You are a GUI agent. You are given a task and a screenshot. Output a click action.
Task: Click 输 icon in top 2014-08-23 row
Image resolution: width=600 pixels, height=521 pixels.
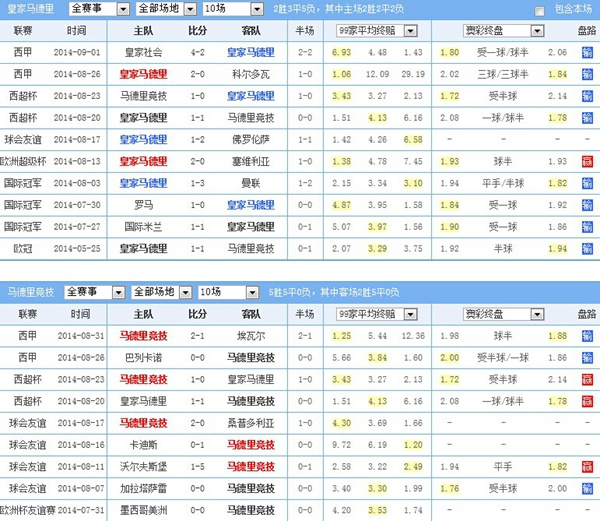[x=587, y=96]
